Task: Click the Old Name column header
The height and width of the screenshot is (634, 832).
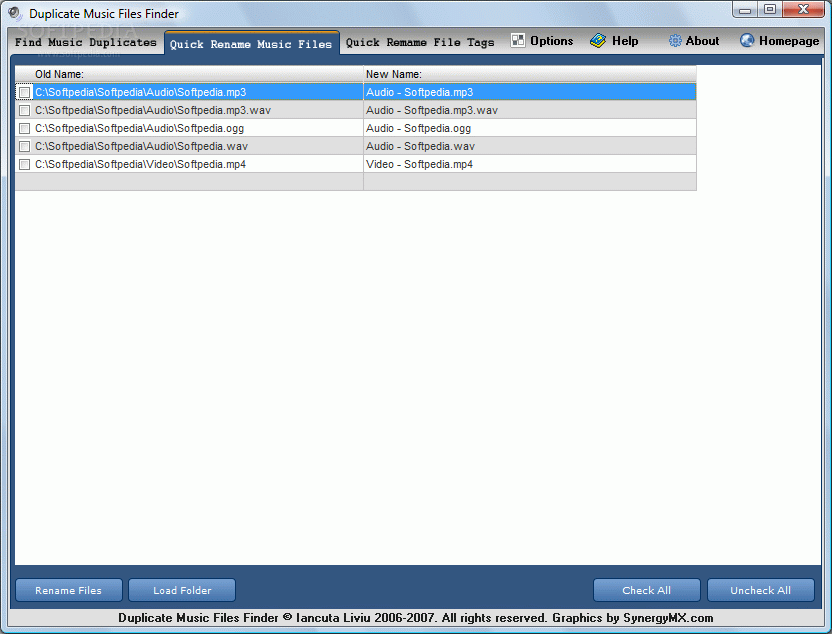Action: pyautogui.click(x=189, y=74)
